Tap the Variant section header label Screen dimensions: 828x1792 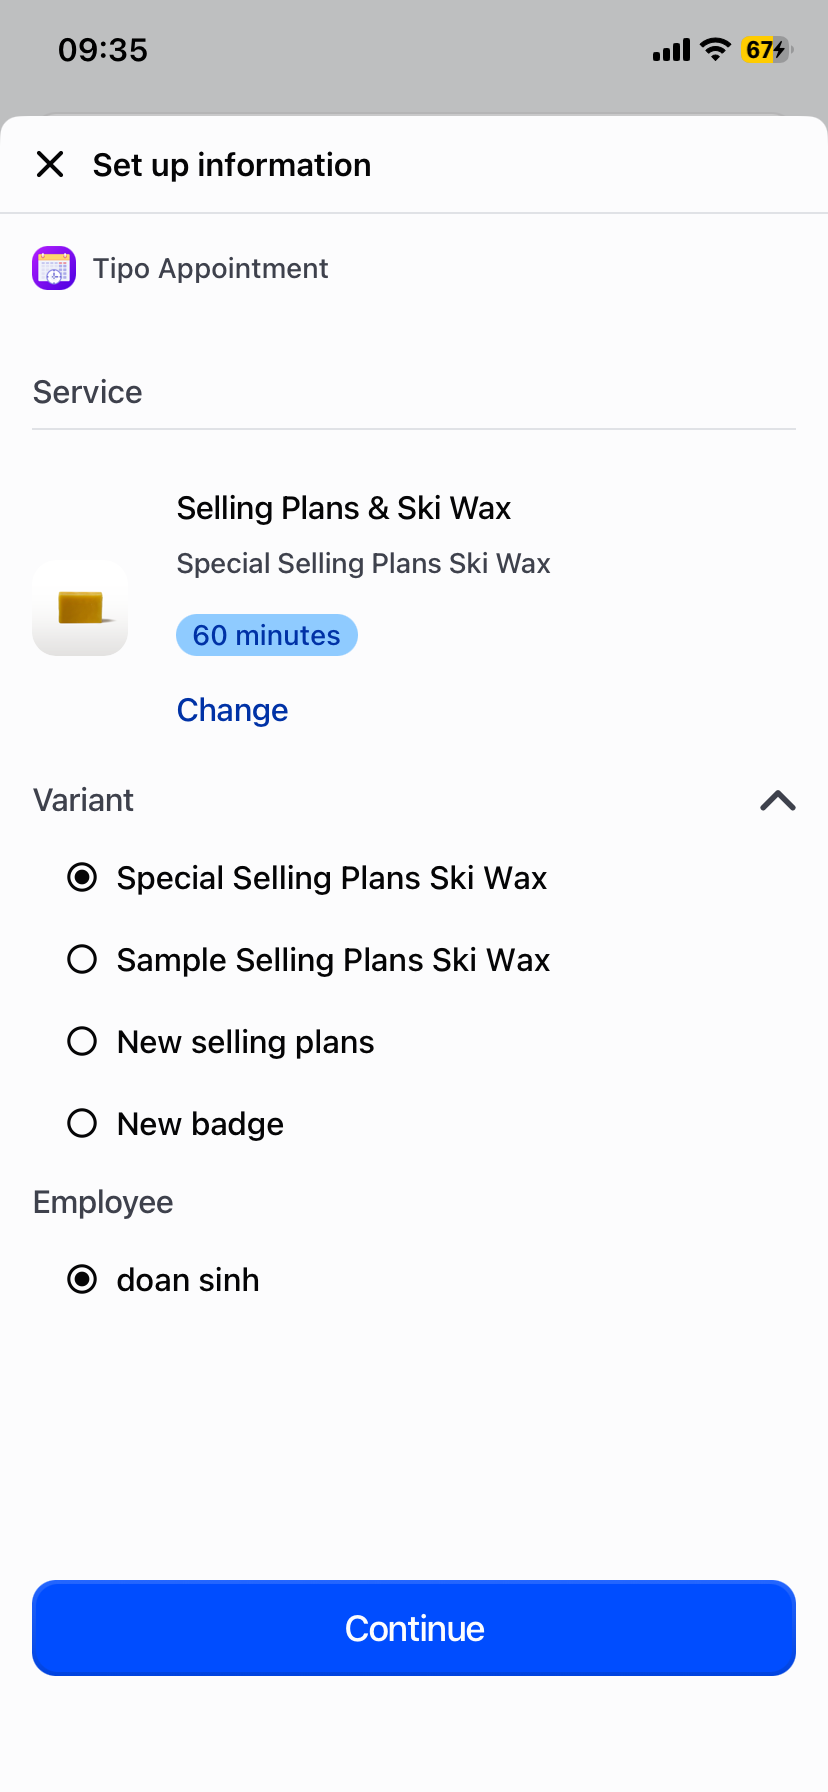(x=84, y=800)
